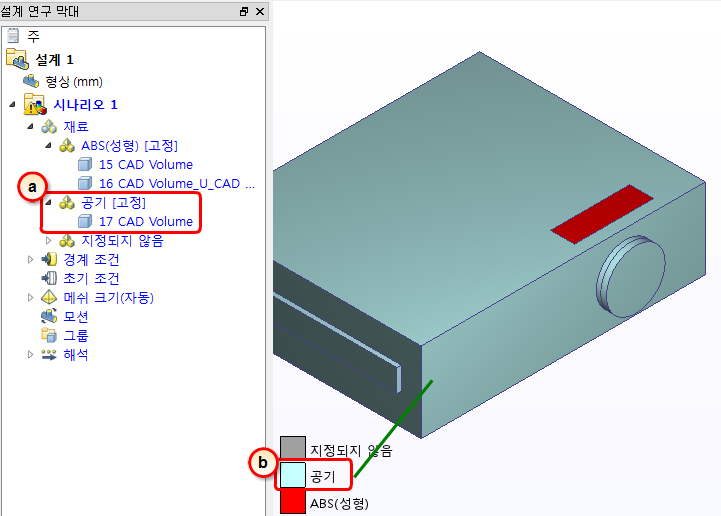Image resolution: width=721 pixels, height=516 pixels.
Task: Select the 시나리오 1 warning folder icon
Action: point(35,104)
